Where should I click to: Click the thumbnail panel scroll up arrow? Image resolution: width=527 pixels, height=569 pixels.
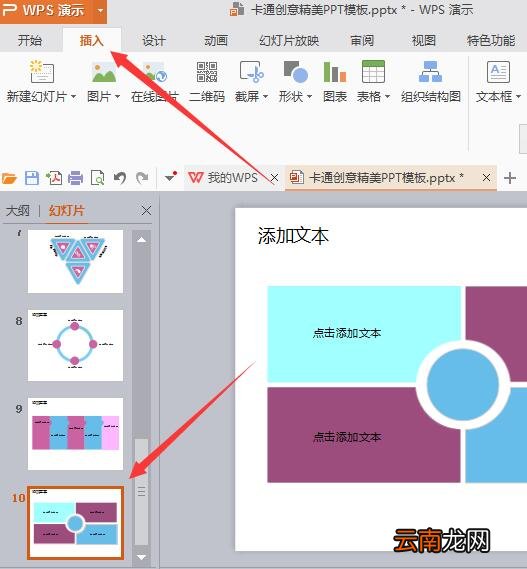142,240
